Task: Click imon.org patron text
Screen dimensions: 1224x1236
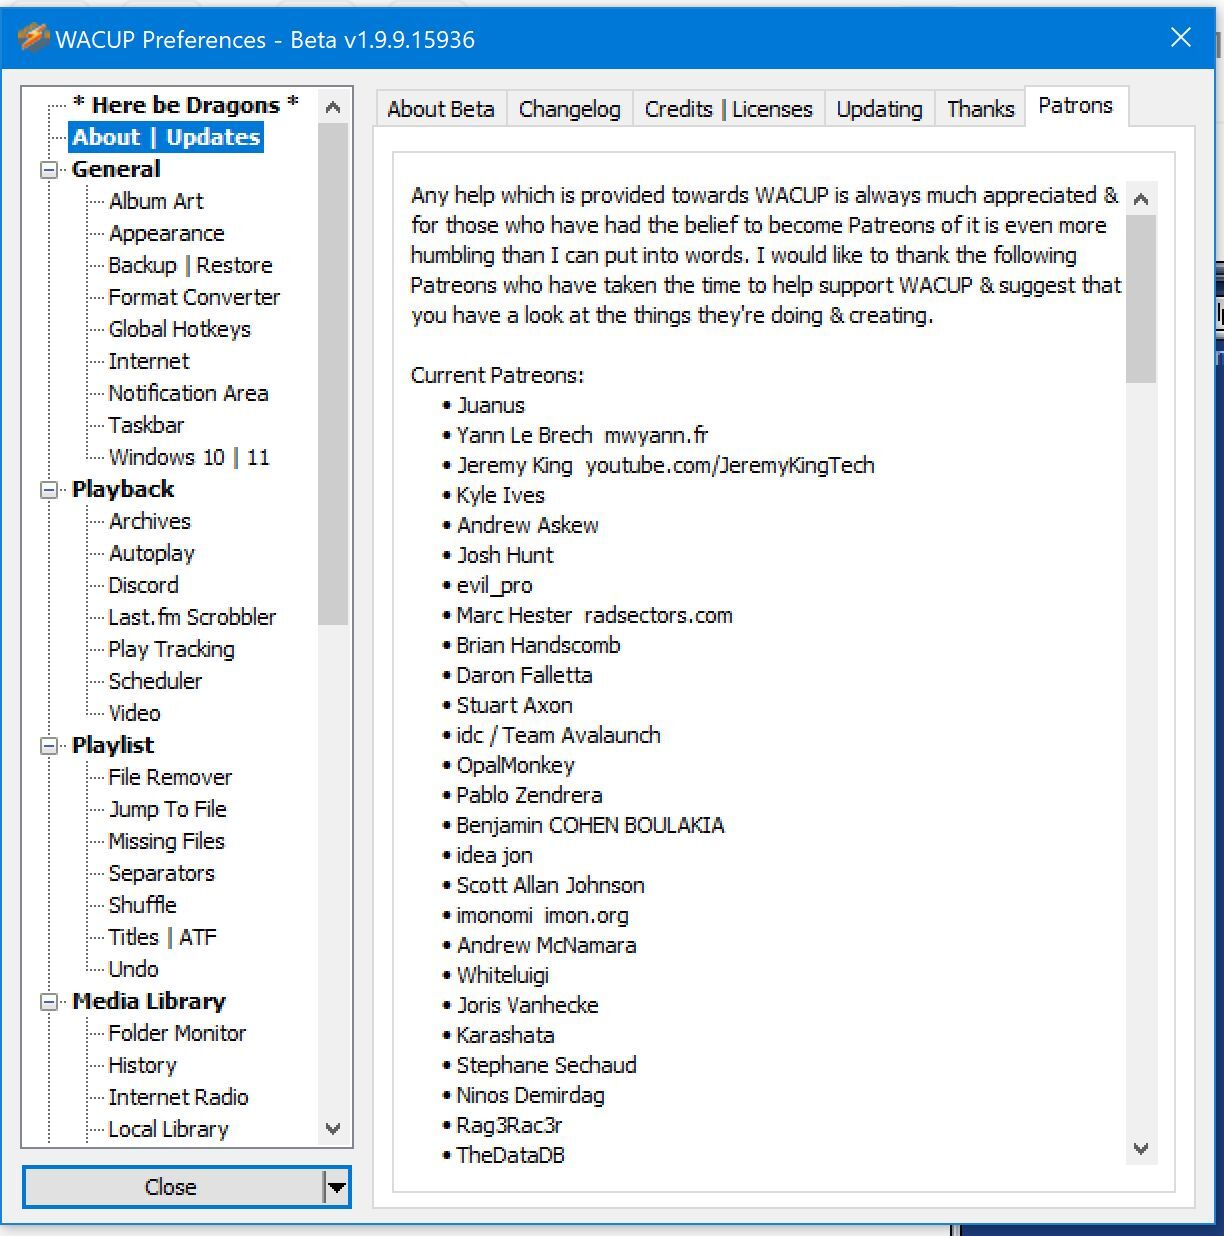Action: click(x=586, y=915)
